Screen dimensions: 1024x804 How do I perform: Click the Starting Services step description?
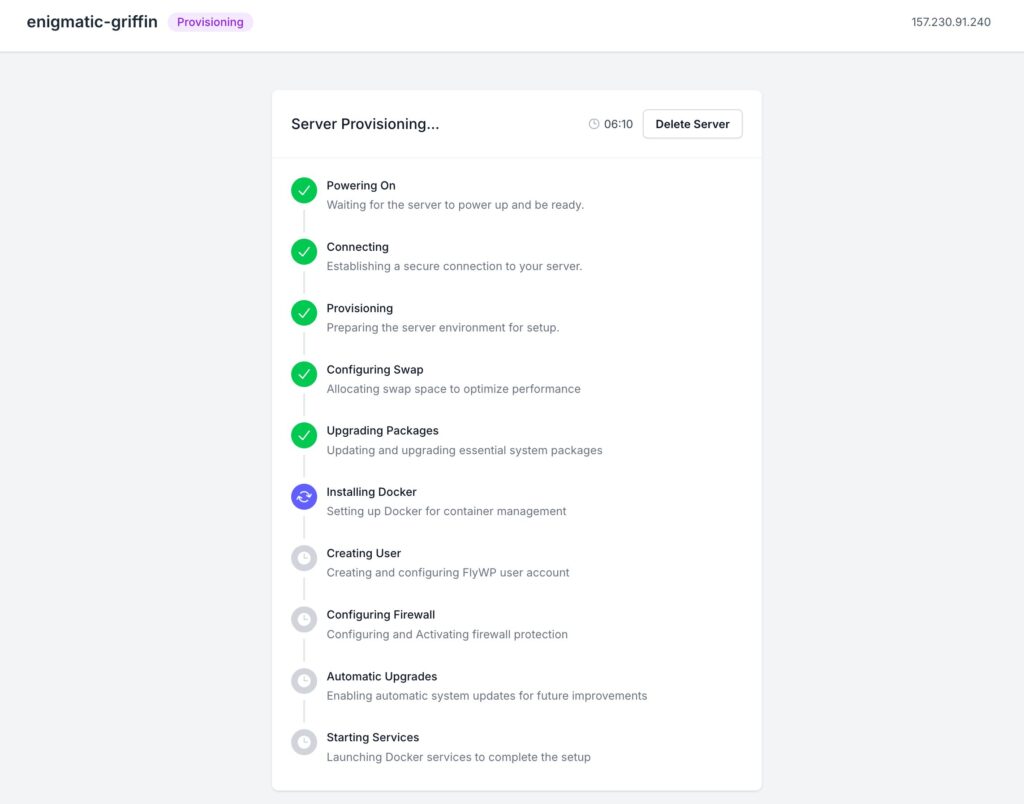tap(458, 757)
